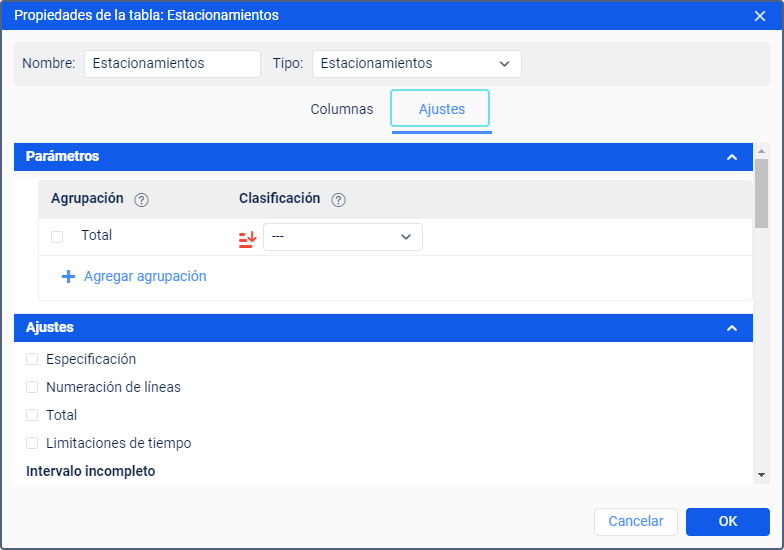Open the Clasificación sorting dropdown
Image resolution: width=784 pixels, height=550 pixels.
pos(342,237)
